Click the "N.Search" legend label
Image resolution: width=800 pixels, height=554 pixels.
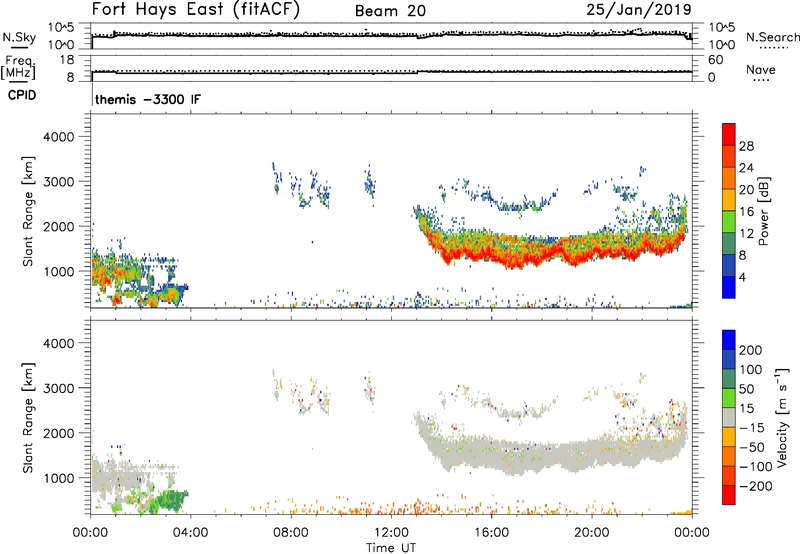coord(773,37)
